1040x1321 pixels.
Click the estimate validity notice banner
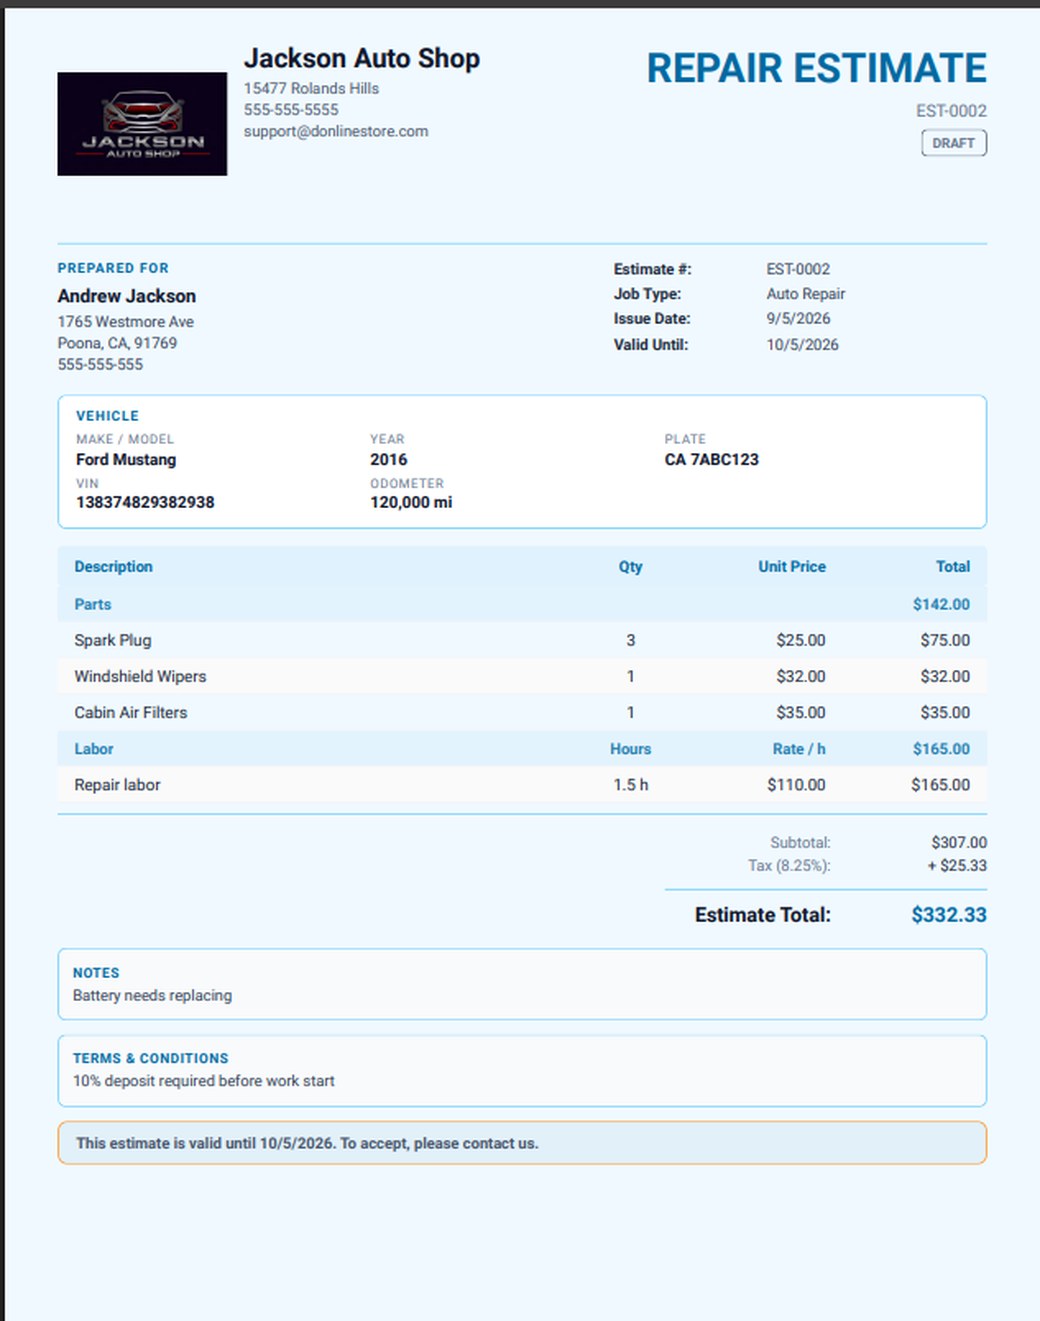(522, 1143)
